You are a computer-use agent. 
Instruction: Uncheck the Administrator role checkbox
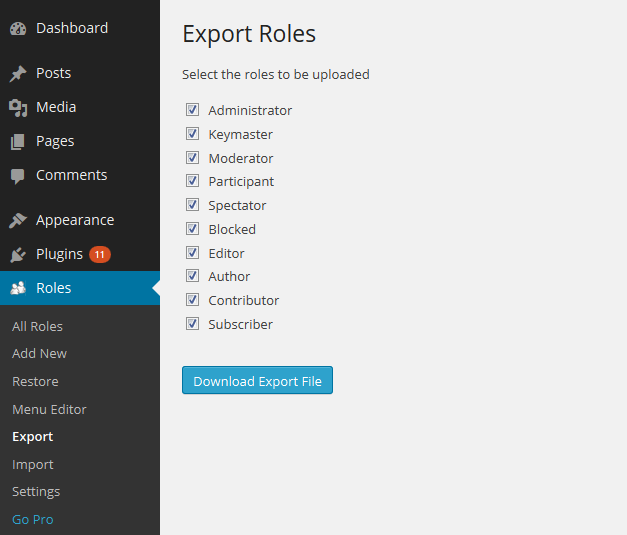click(x=192, y=110)
